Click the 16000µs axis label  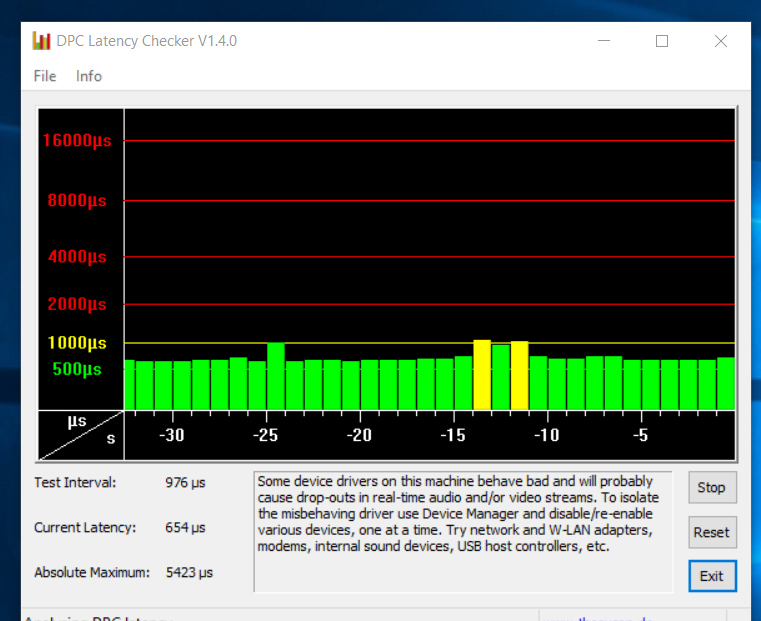coord(77,141)
